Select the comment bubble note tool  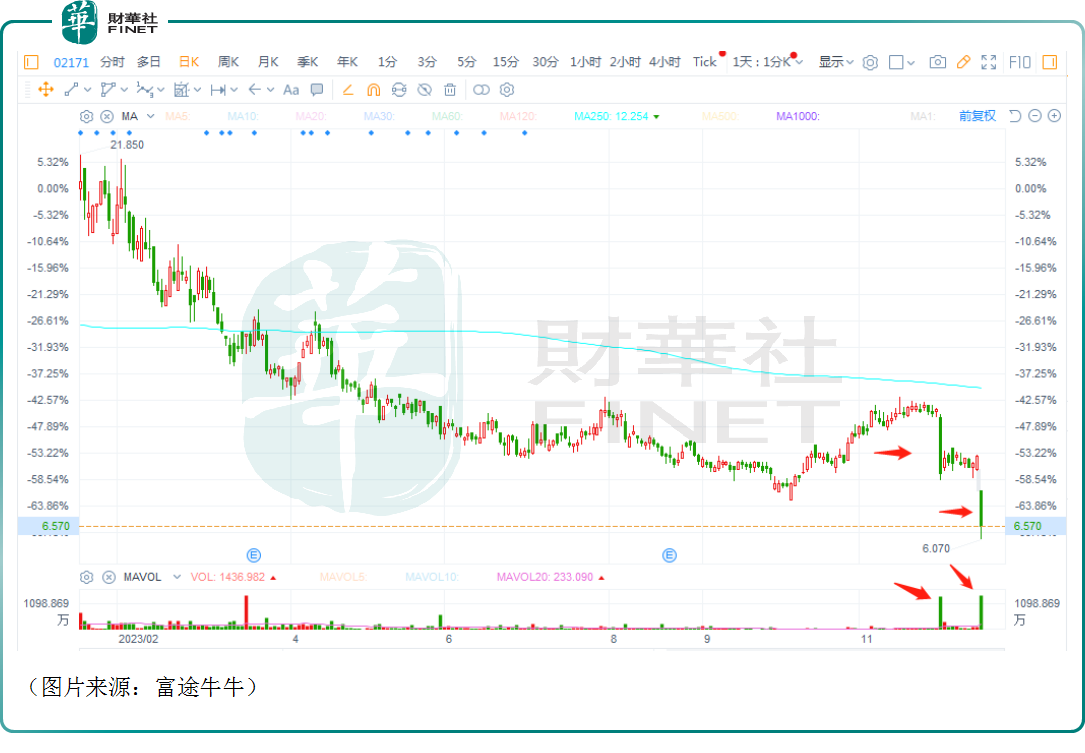317,89
